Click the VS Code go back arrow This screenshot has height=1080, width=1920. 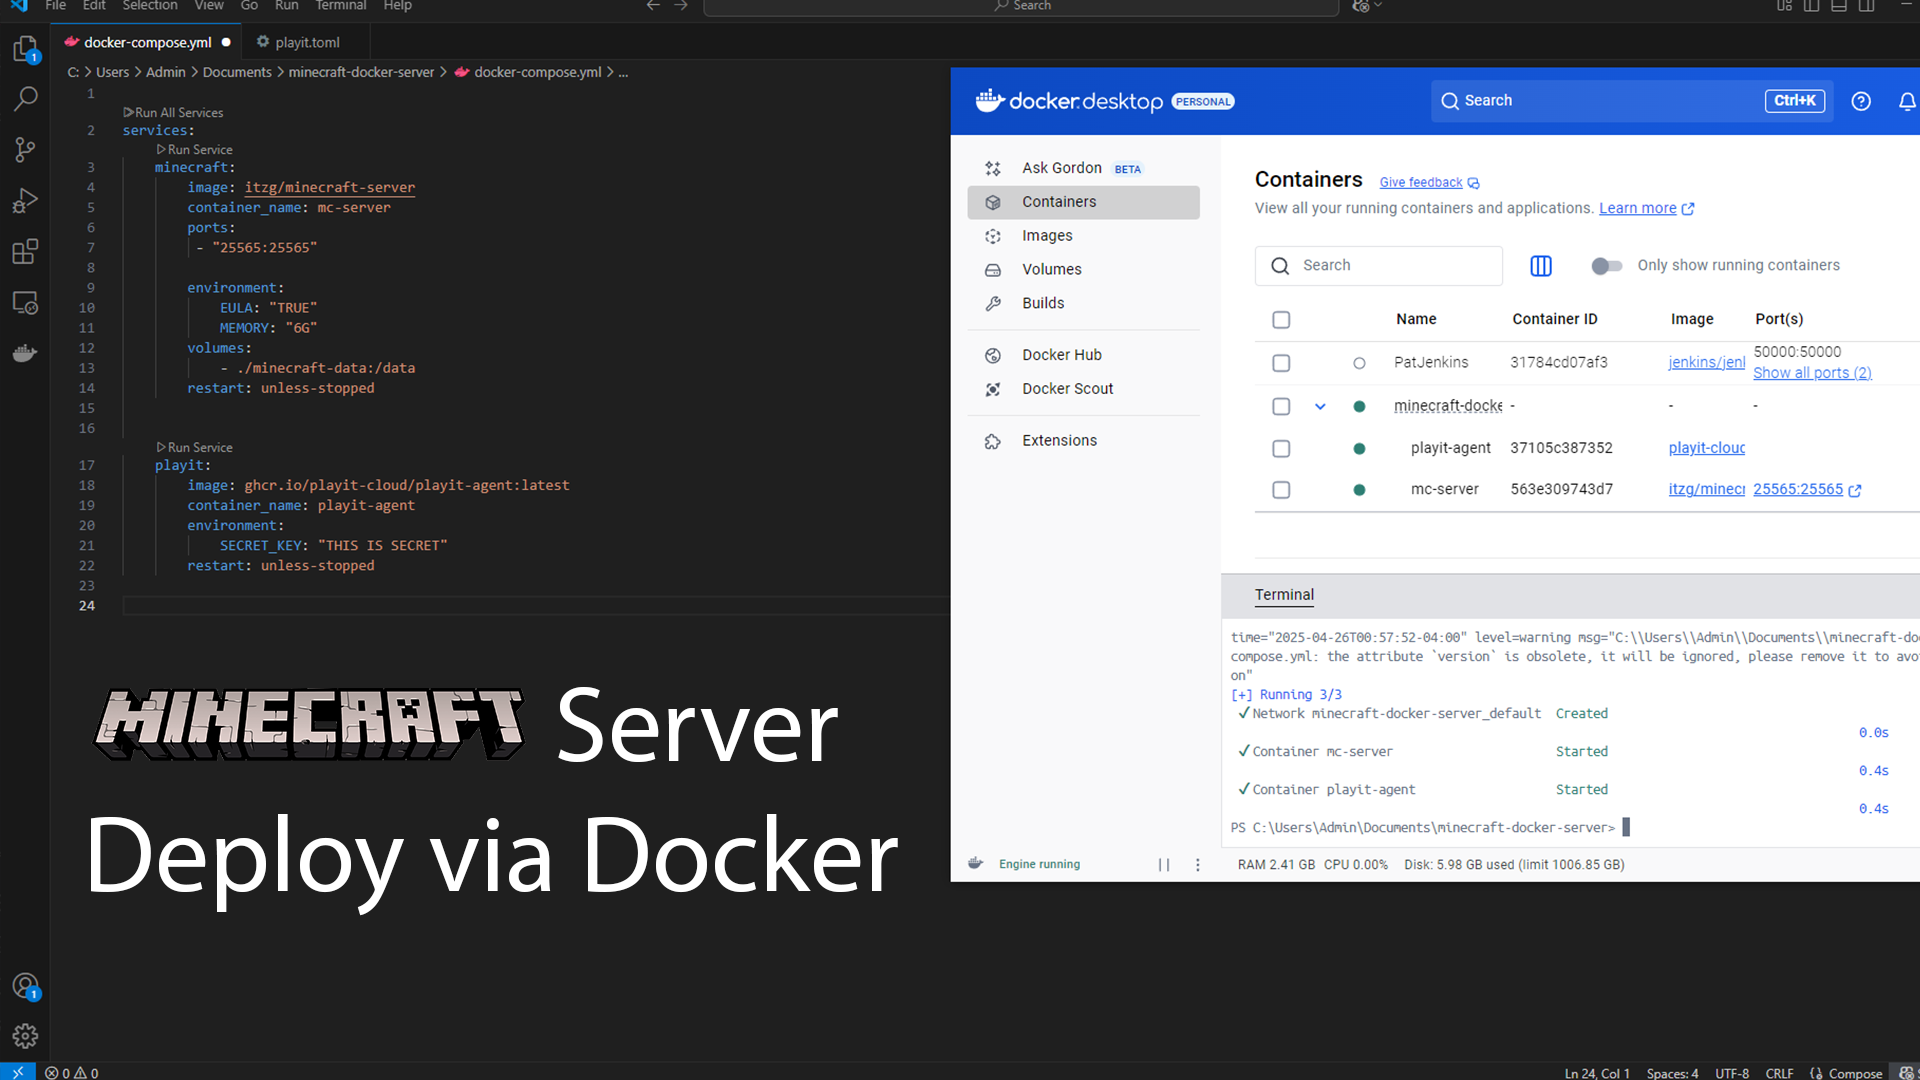pyautogui.click(x=653, y=6)
